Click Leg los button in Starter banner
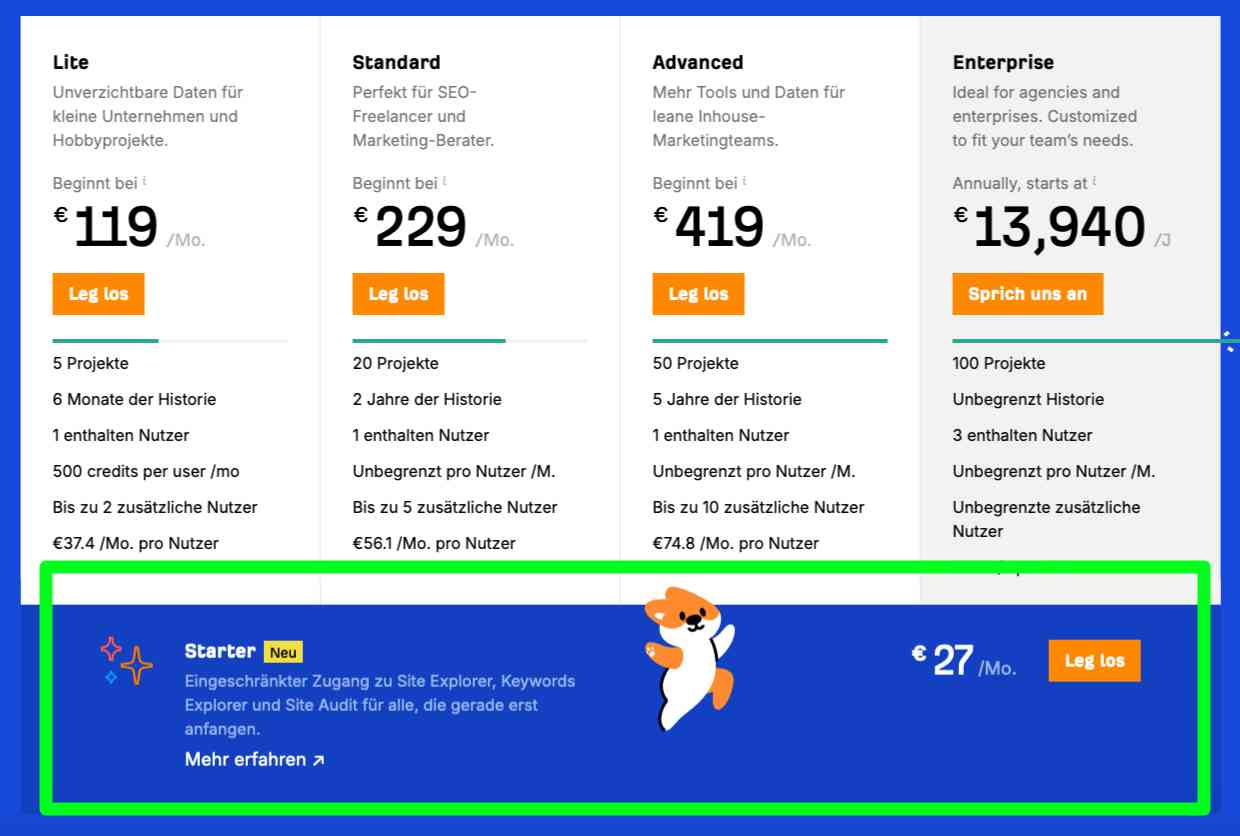 (x=1094, y=661)
